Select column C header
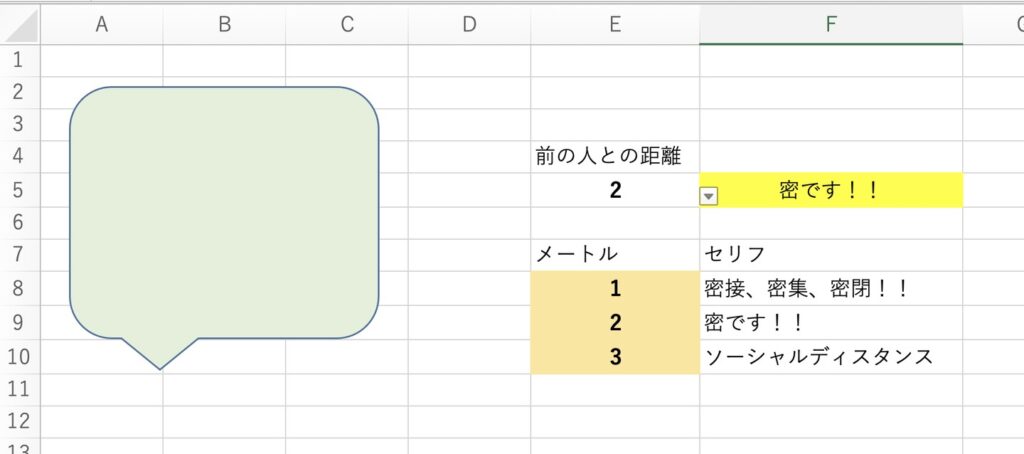Viewport: 1024px width, 454px height. (x=347, y=26)
